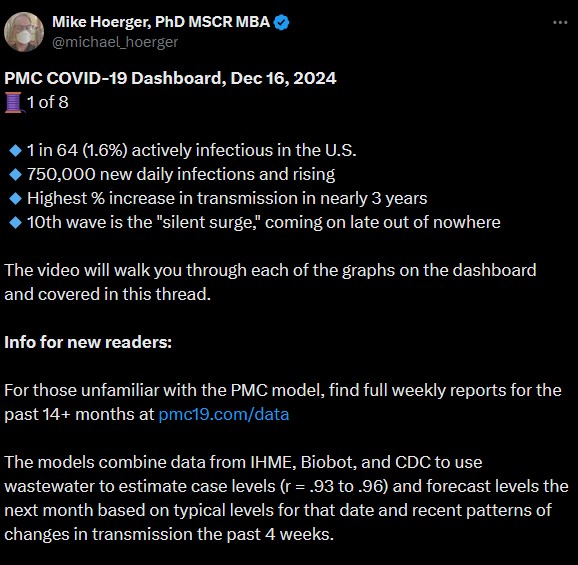Screen dimensions: 578x565
Task: Click the diamond bullet before '1 in 64'
Action: point(15,150)
